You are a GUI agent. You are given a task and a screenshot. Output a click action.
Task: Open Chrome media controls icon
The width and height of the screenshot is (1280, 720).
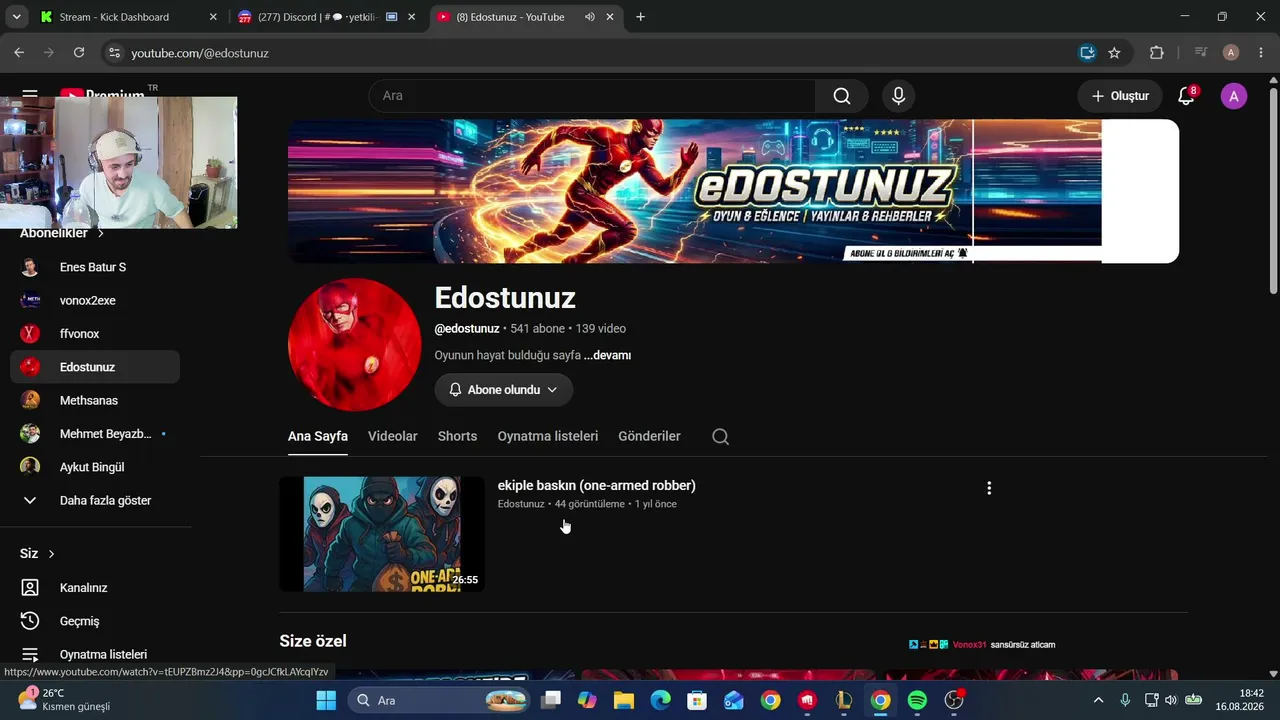1201,53
